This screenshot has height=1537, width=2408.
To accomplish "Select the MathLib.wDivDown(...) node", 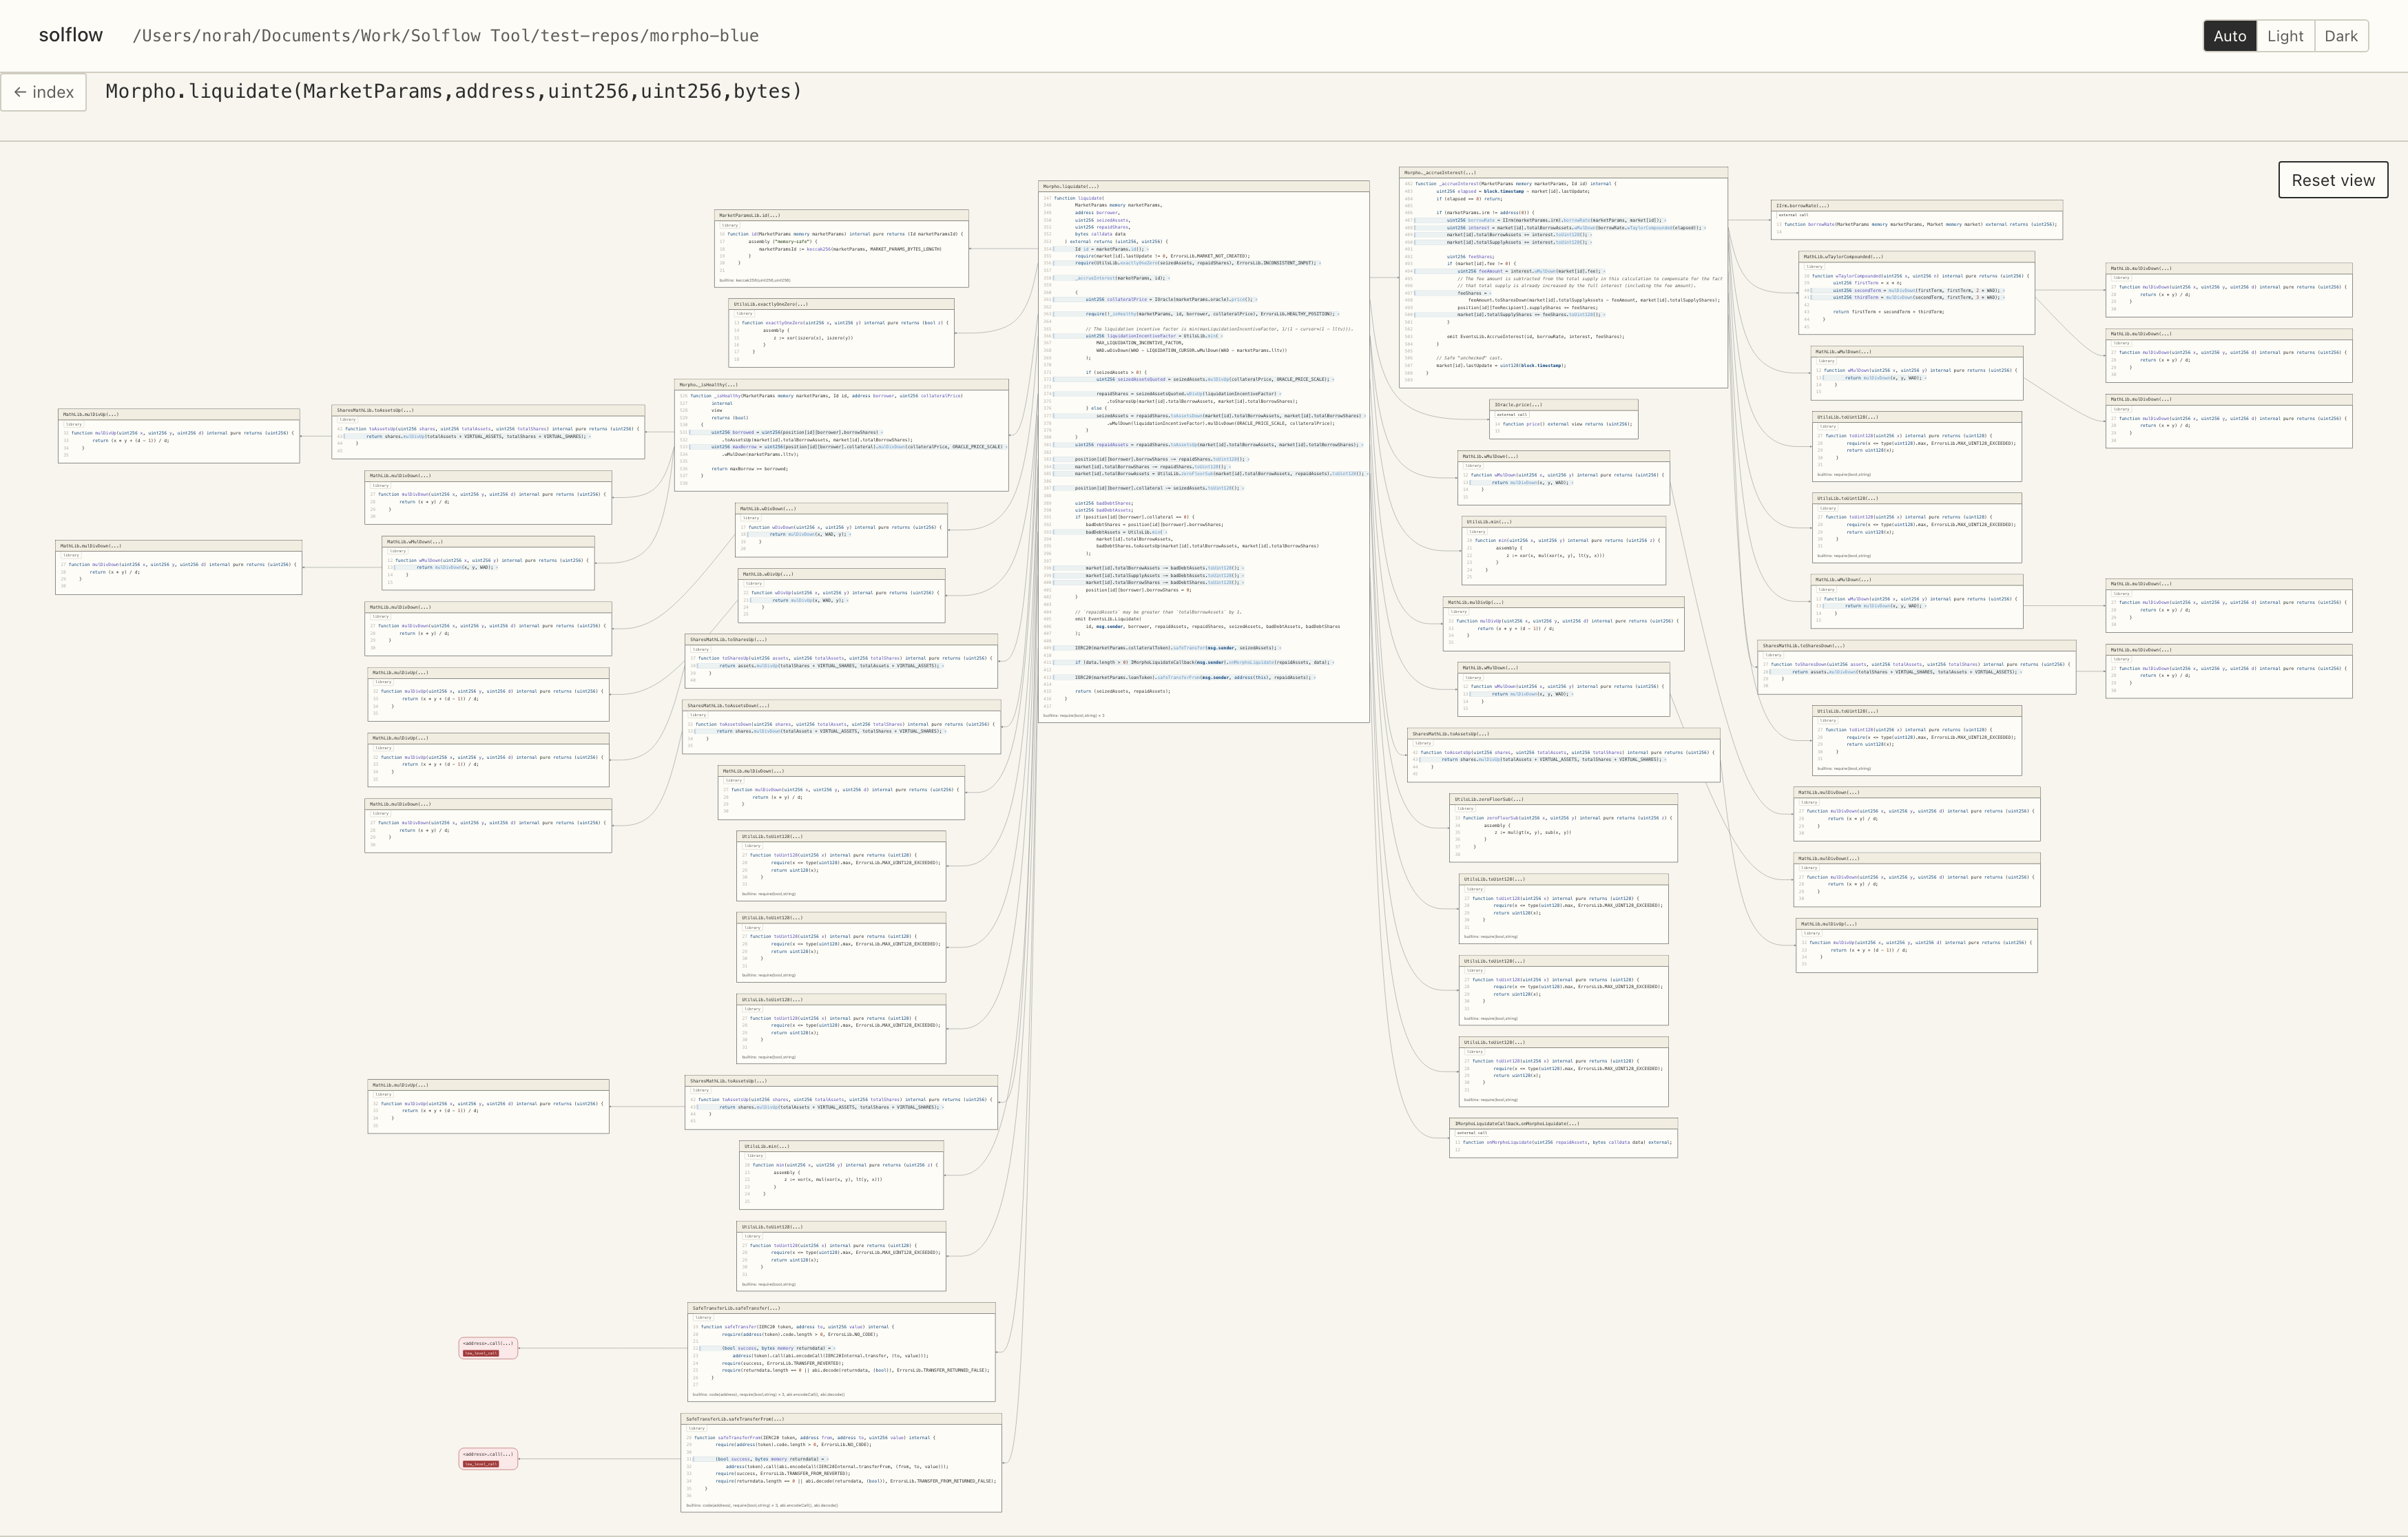I will 841,530.
